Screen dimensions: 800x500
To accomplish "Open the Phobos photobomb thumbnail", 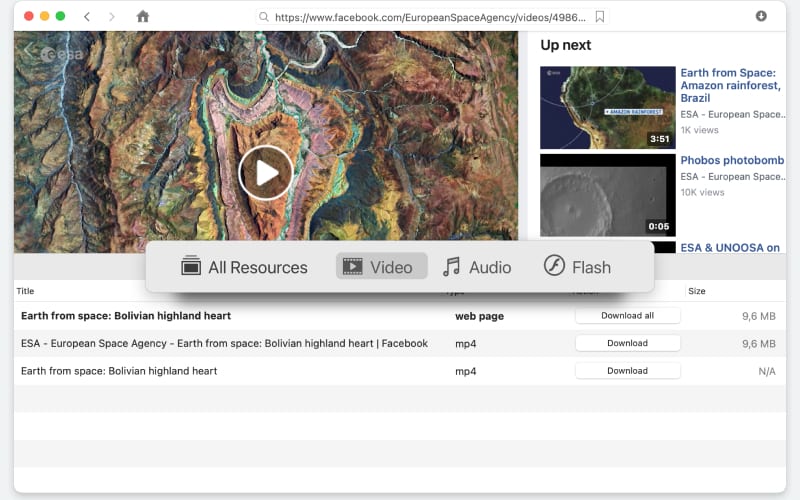I will (x=608, y=195).
